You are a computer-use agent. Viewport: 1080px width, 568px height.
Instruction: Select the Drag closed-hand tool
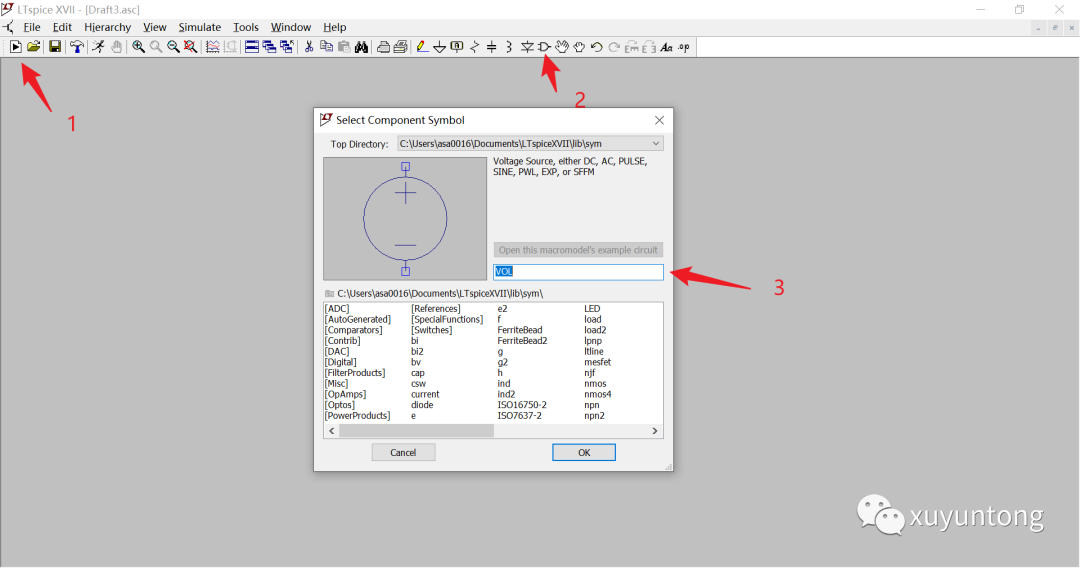click(x=579, y=47)
